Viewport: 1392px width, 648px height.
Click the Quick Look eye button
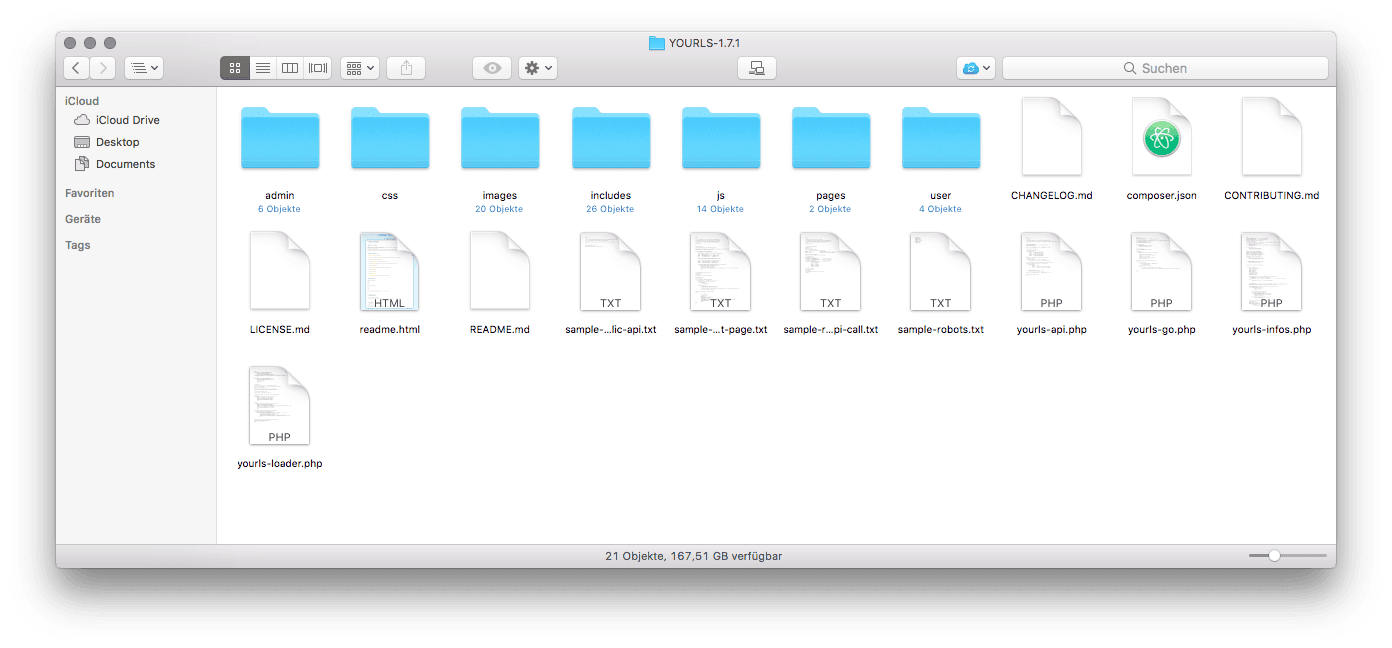(x=492, y=68)
